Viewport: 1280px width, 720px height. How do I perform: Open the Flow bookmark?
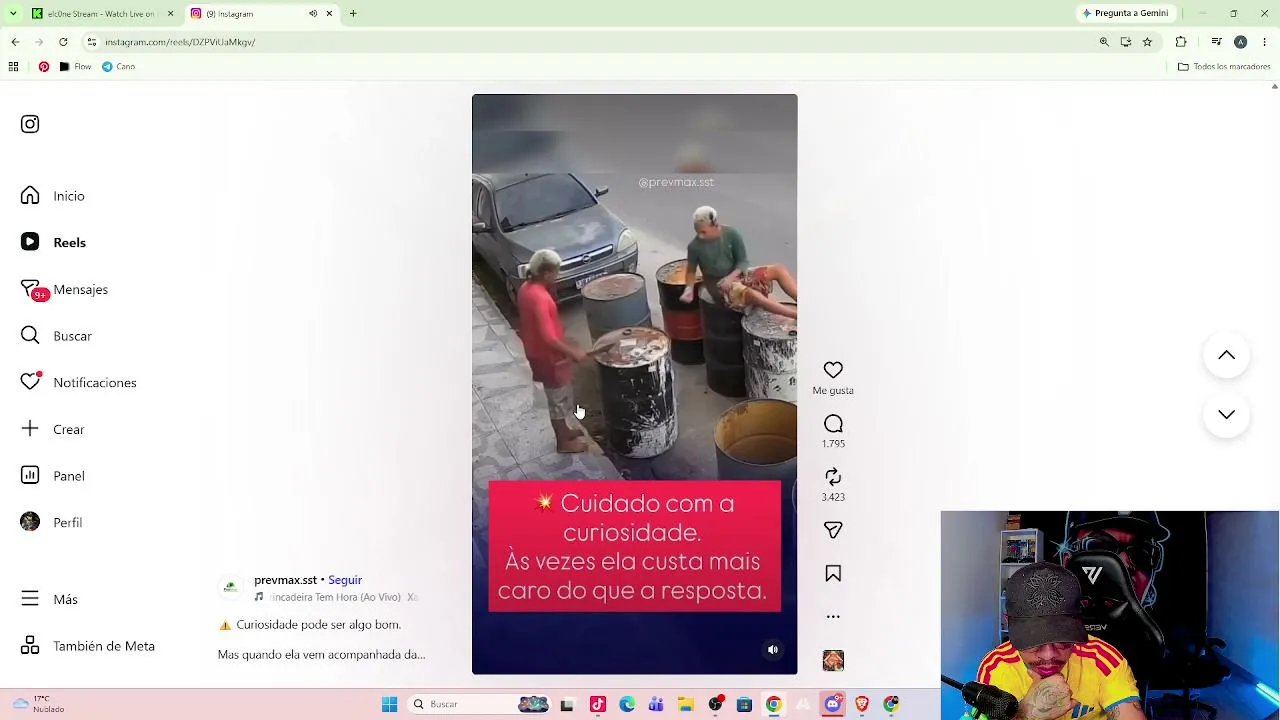pos(75,67)
